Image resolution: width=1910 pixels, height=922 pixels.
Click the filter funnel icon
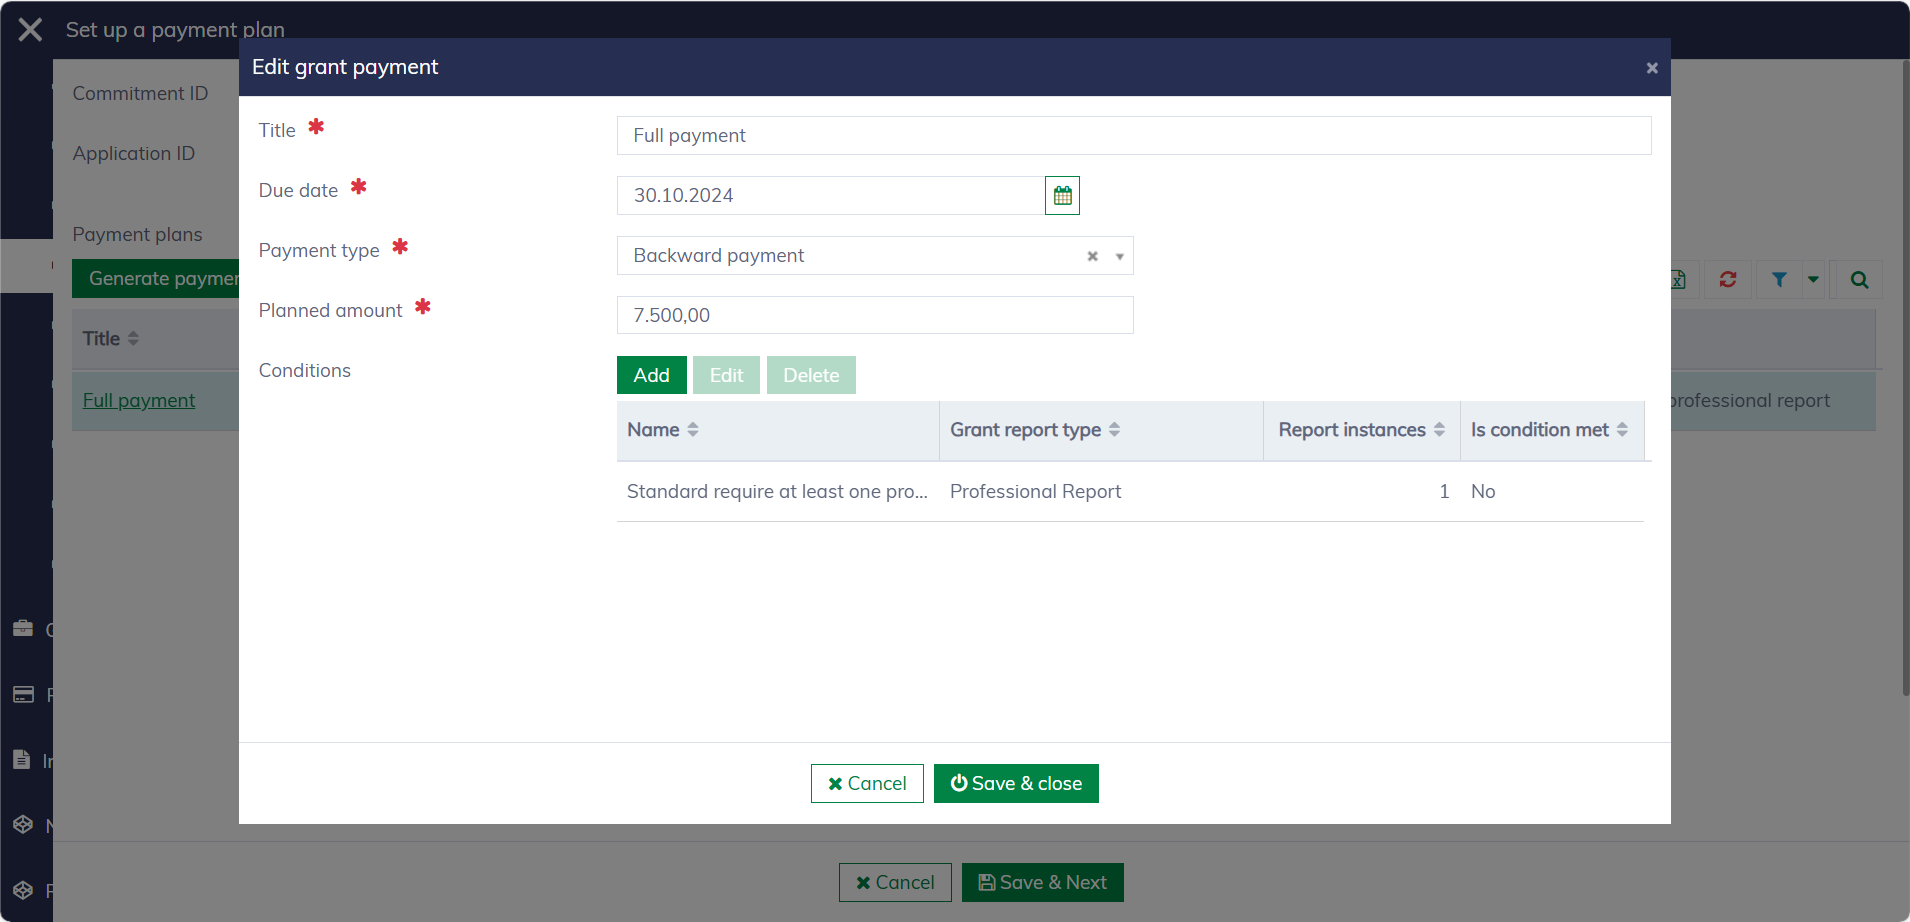[1779, 280]
